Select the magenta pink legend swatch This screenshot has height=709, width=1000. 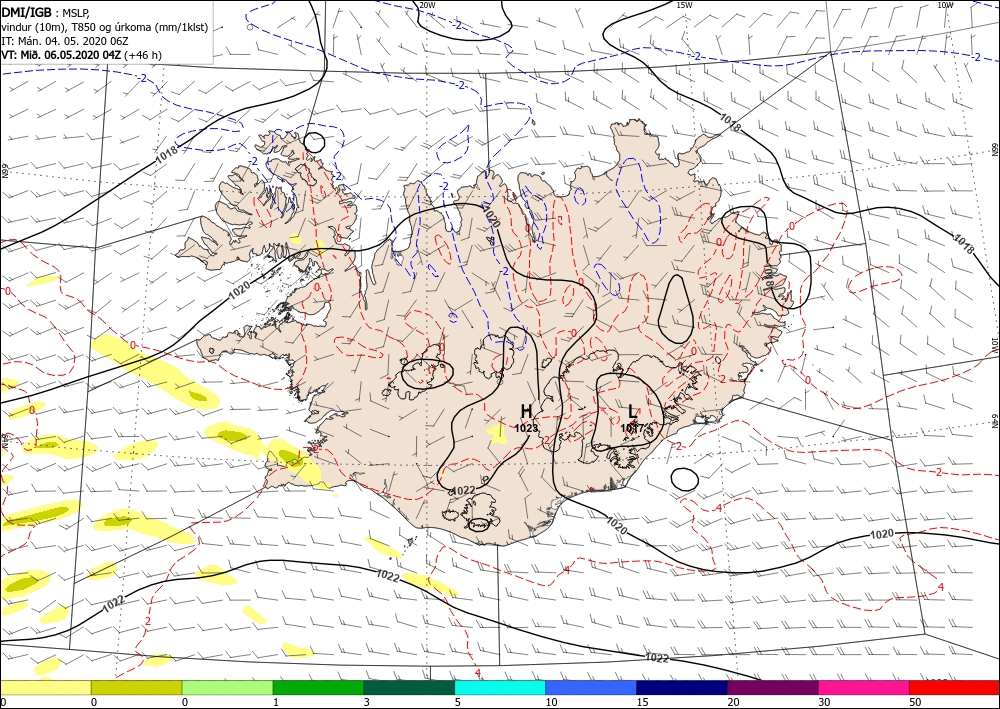pyautogui.click(x=864, y=687)
